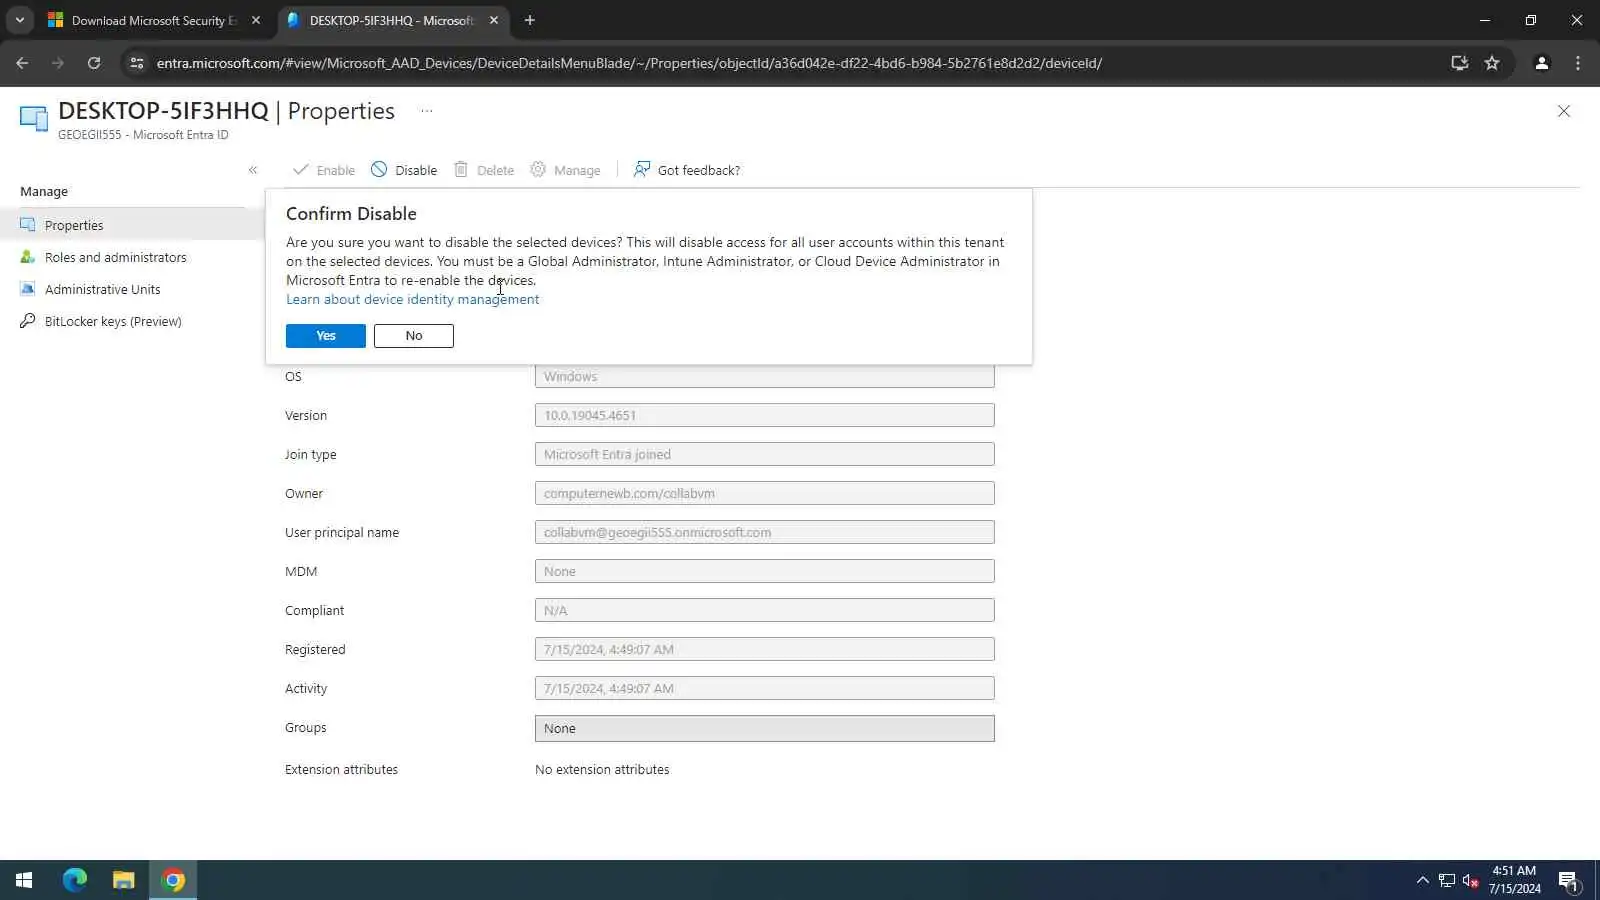1600x900 pixels.
Task: Open the Windows notification center
Action: pyautogui.click(x=1568, y=880)
